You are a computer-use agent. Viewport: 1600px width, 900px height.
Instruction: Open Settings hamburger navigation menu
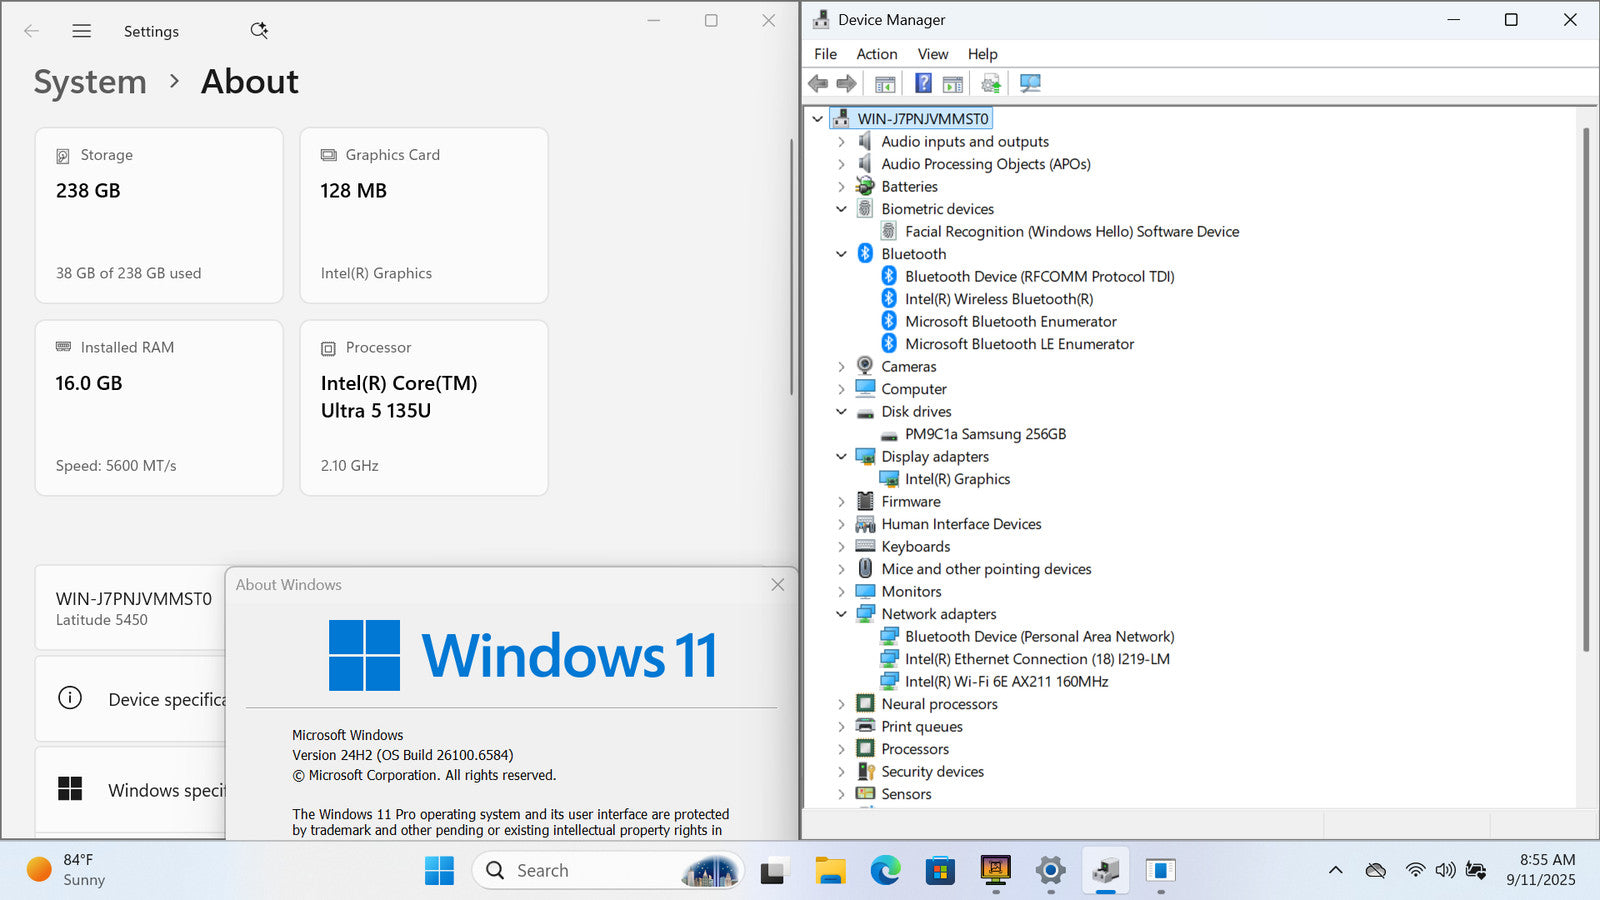point(82,31)
